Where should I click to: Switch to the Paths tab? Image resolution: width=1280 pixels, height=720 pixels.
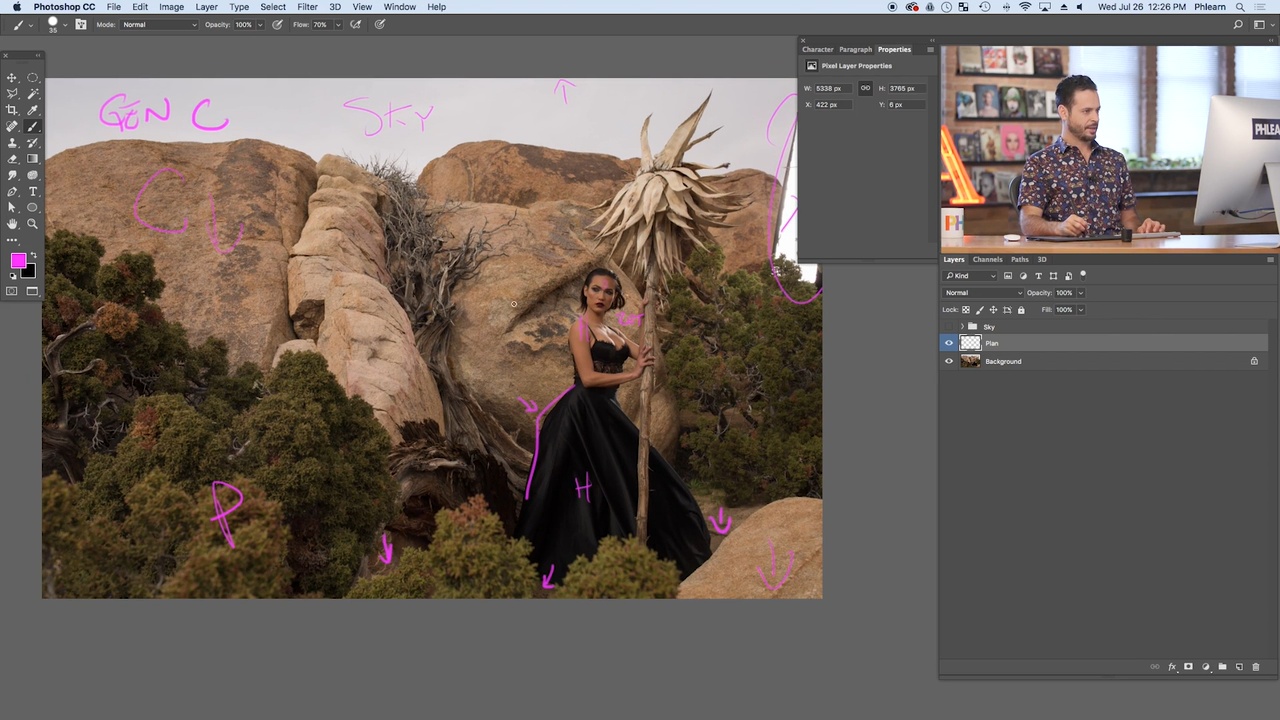click(x=1019, y=259)
